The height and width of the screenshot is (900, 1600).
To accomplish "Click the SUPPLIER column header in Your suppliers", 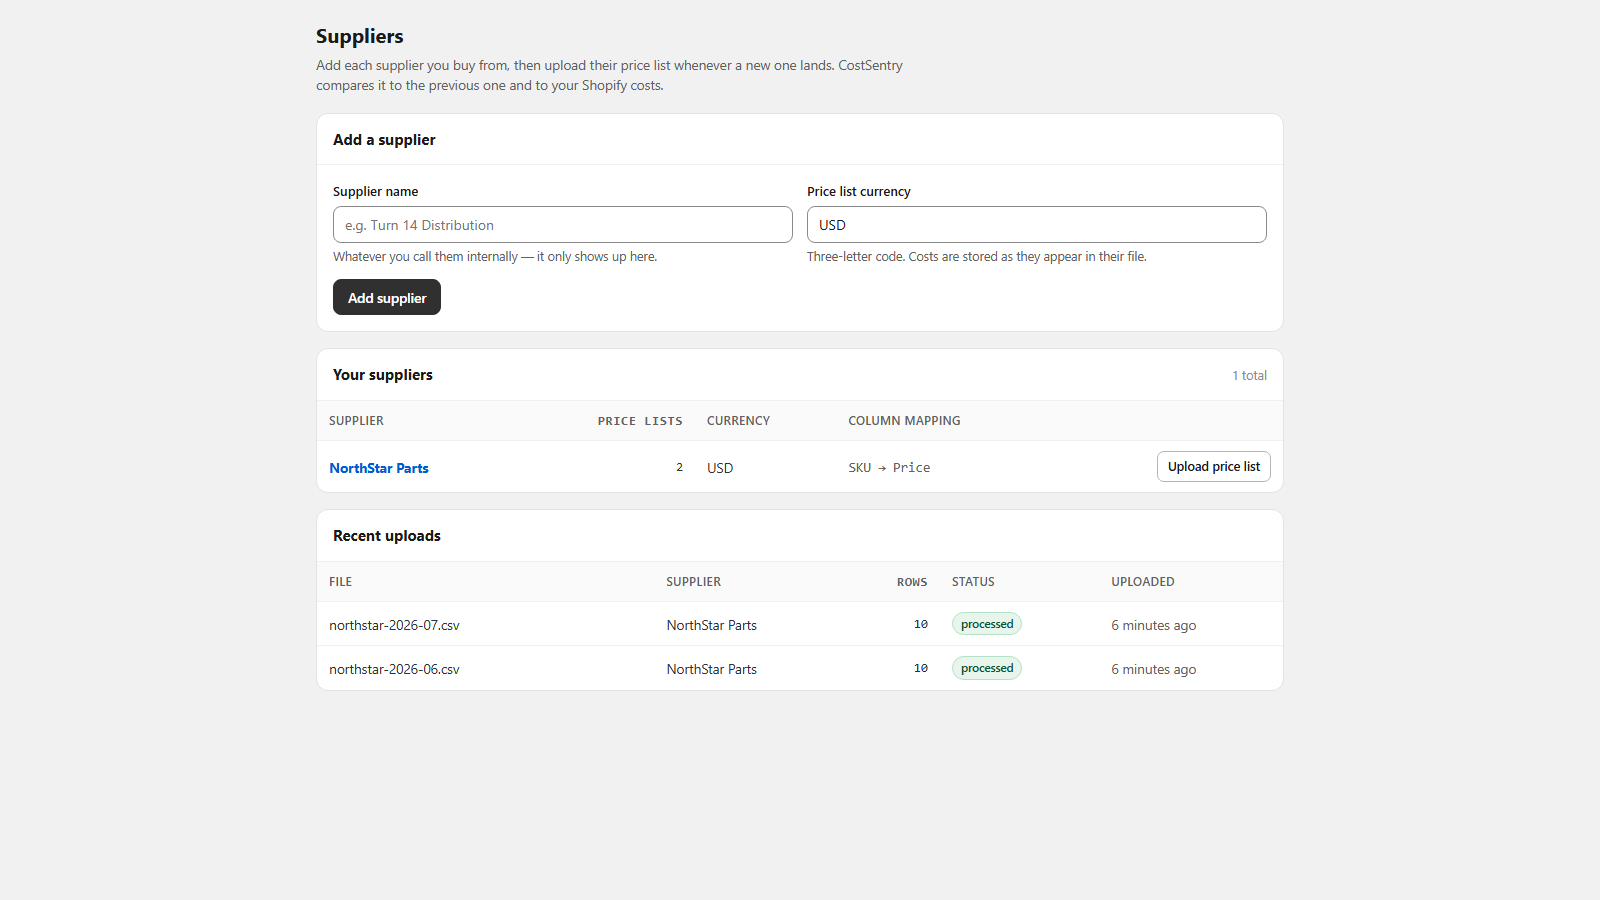I will point(356,421).
